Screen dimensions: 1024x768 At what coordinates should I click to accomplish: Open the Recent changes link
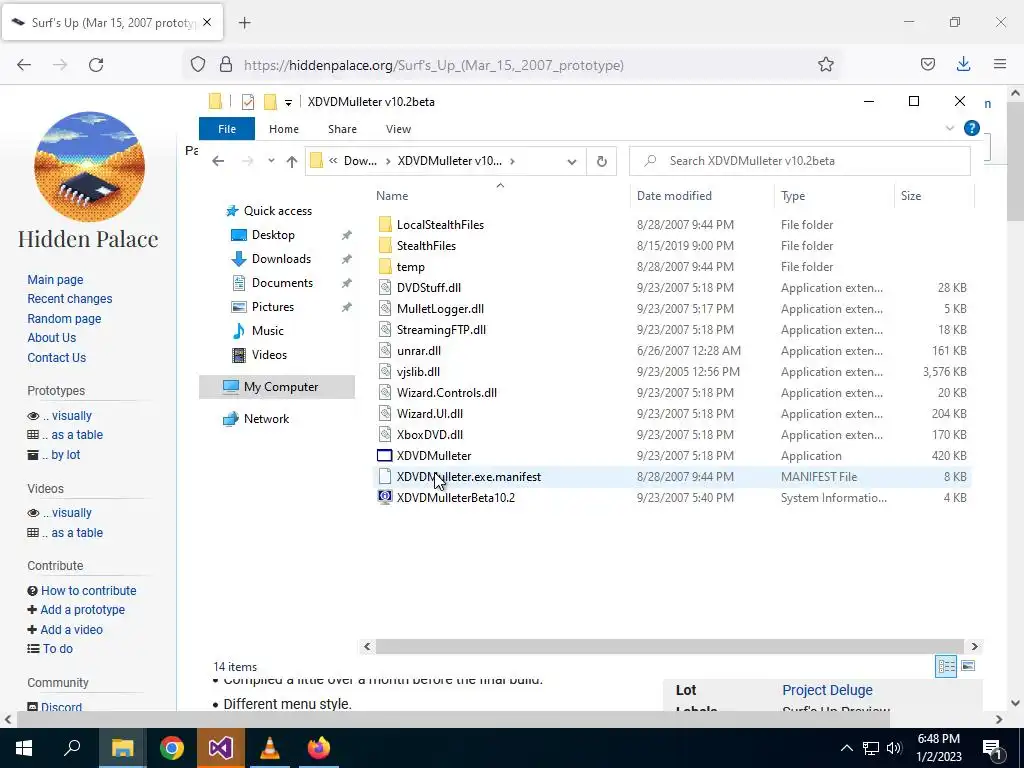69,299
